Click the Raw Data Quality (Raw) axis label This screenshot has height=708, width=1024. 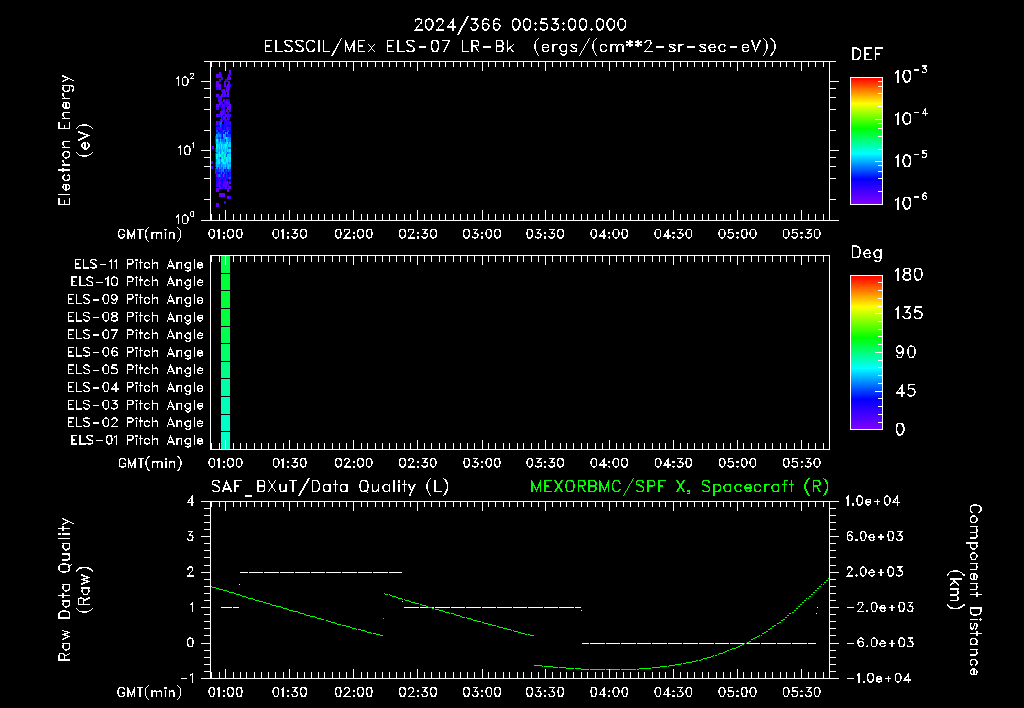tap(74, 590)
